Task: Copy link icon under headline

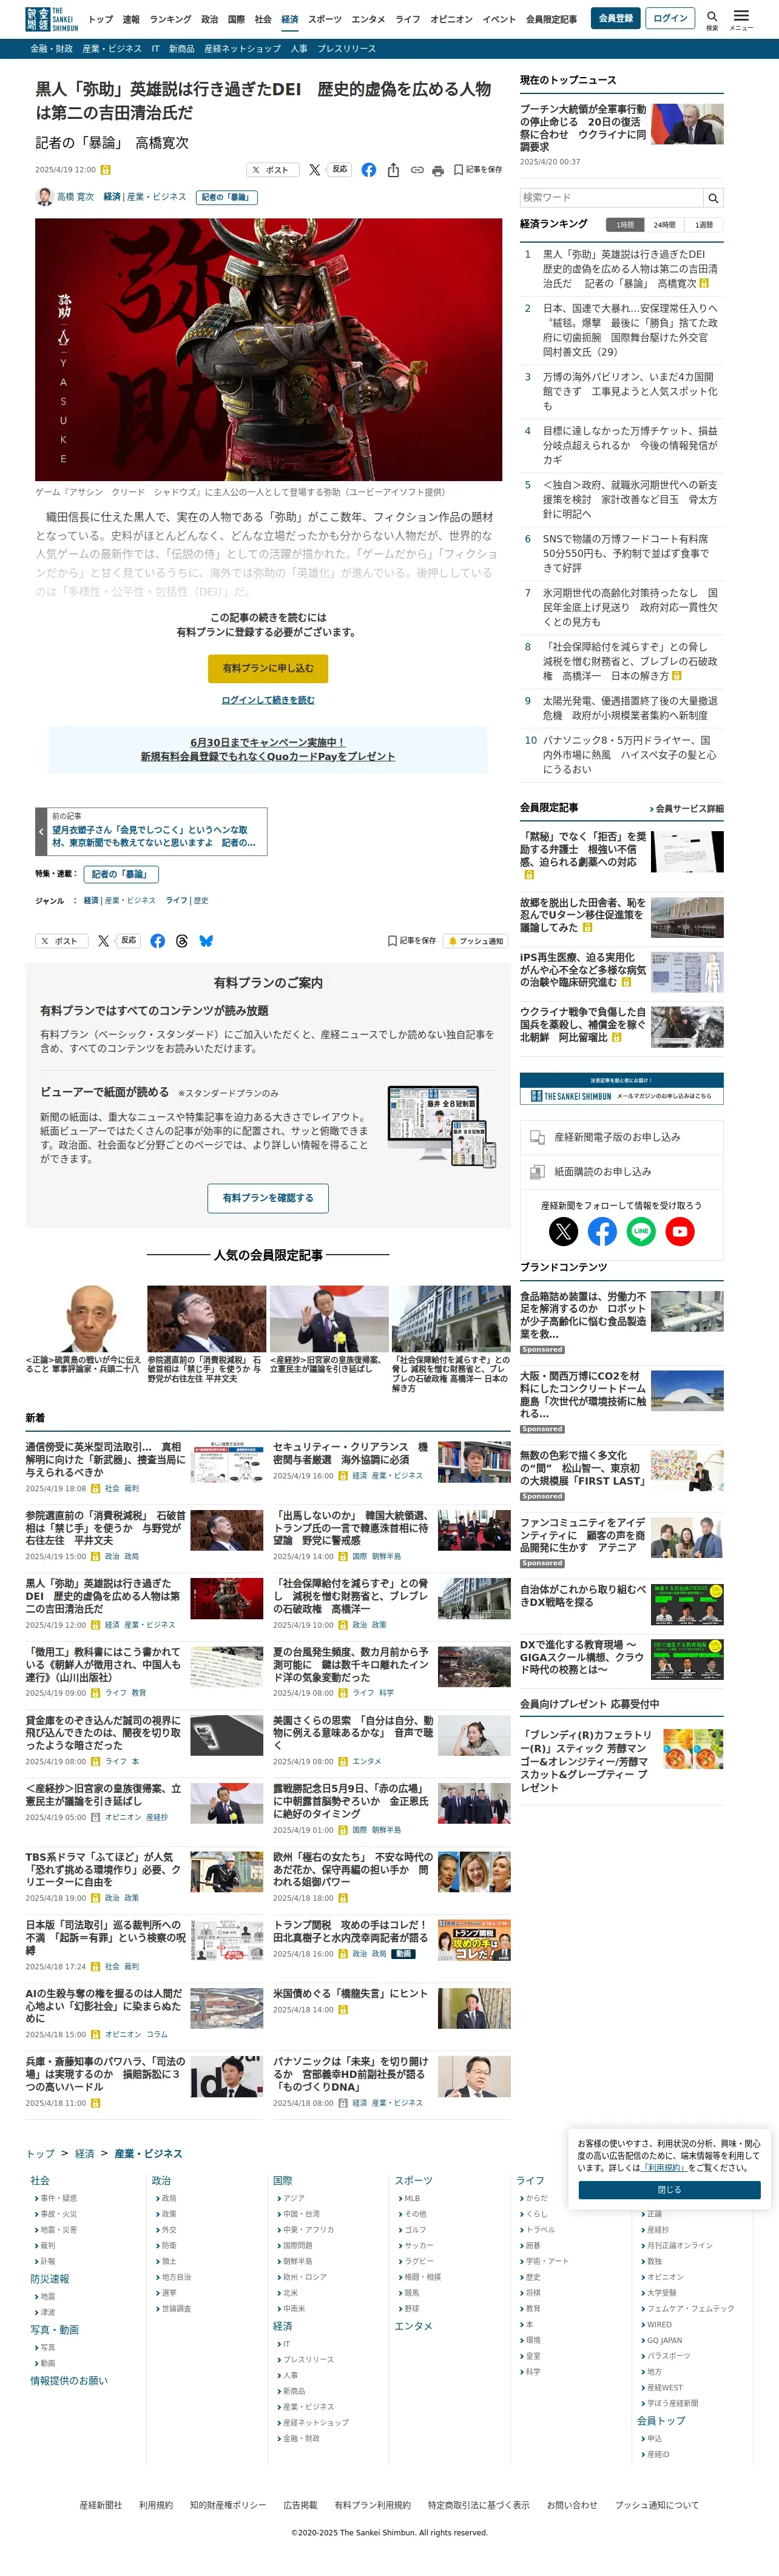Action: (x=417, y=170)
